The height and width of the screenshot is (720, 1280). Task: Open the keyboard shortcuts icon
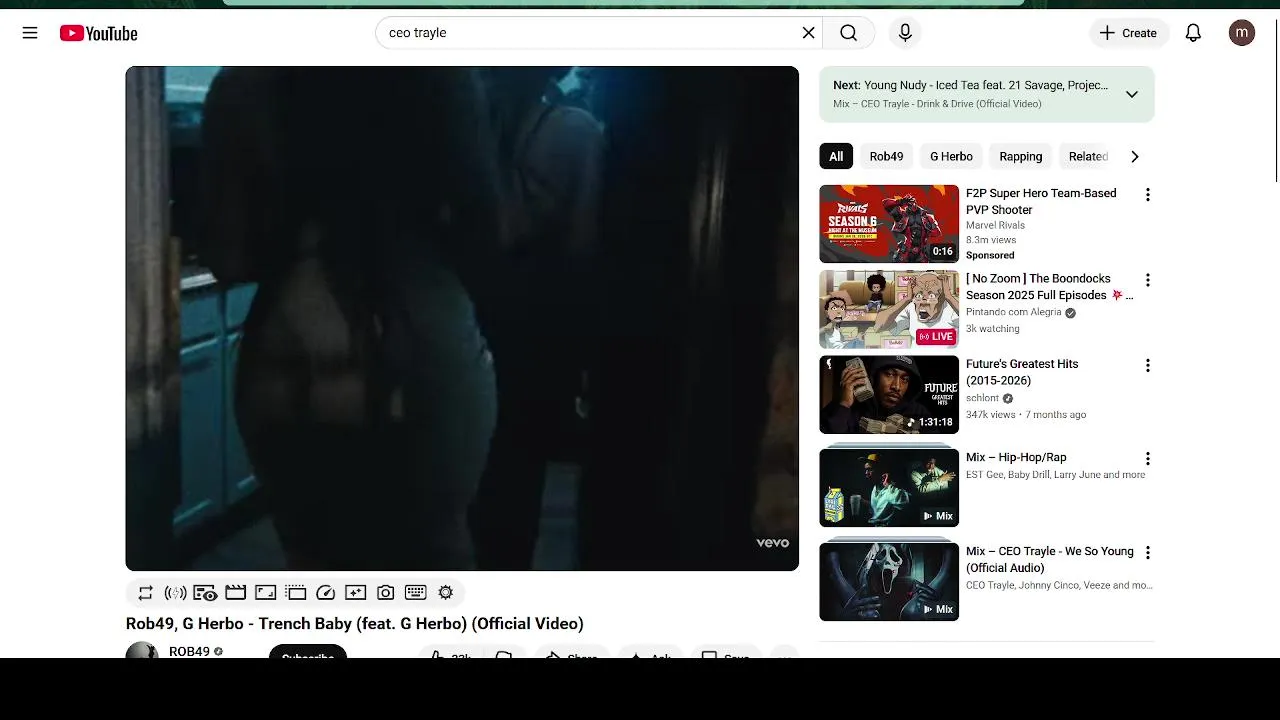point(416,593)
